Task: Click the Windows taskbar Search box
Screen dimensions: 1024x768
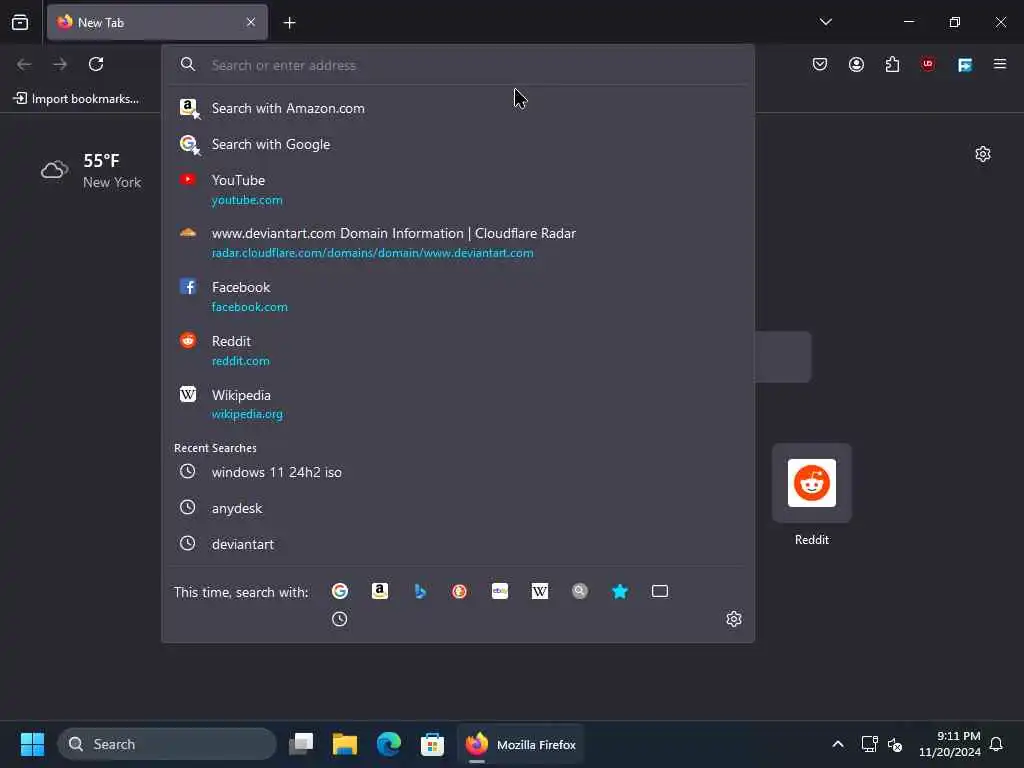Action: coord(167,744)
